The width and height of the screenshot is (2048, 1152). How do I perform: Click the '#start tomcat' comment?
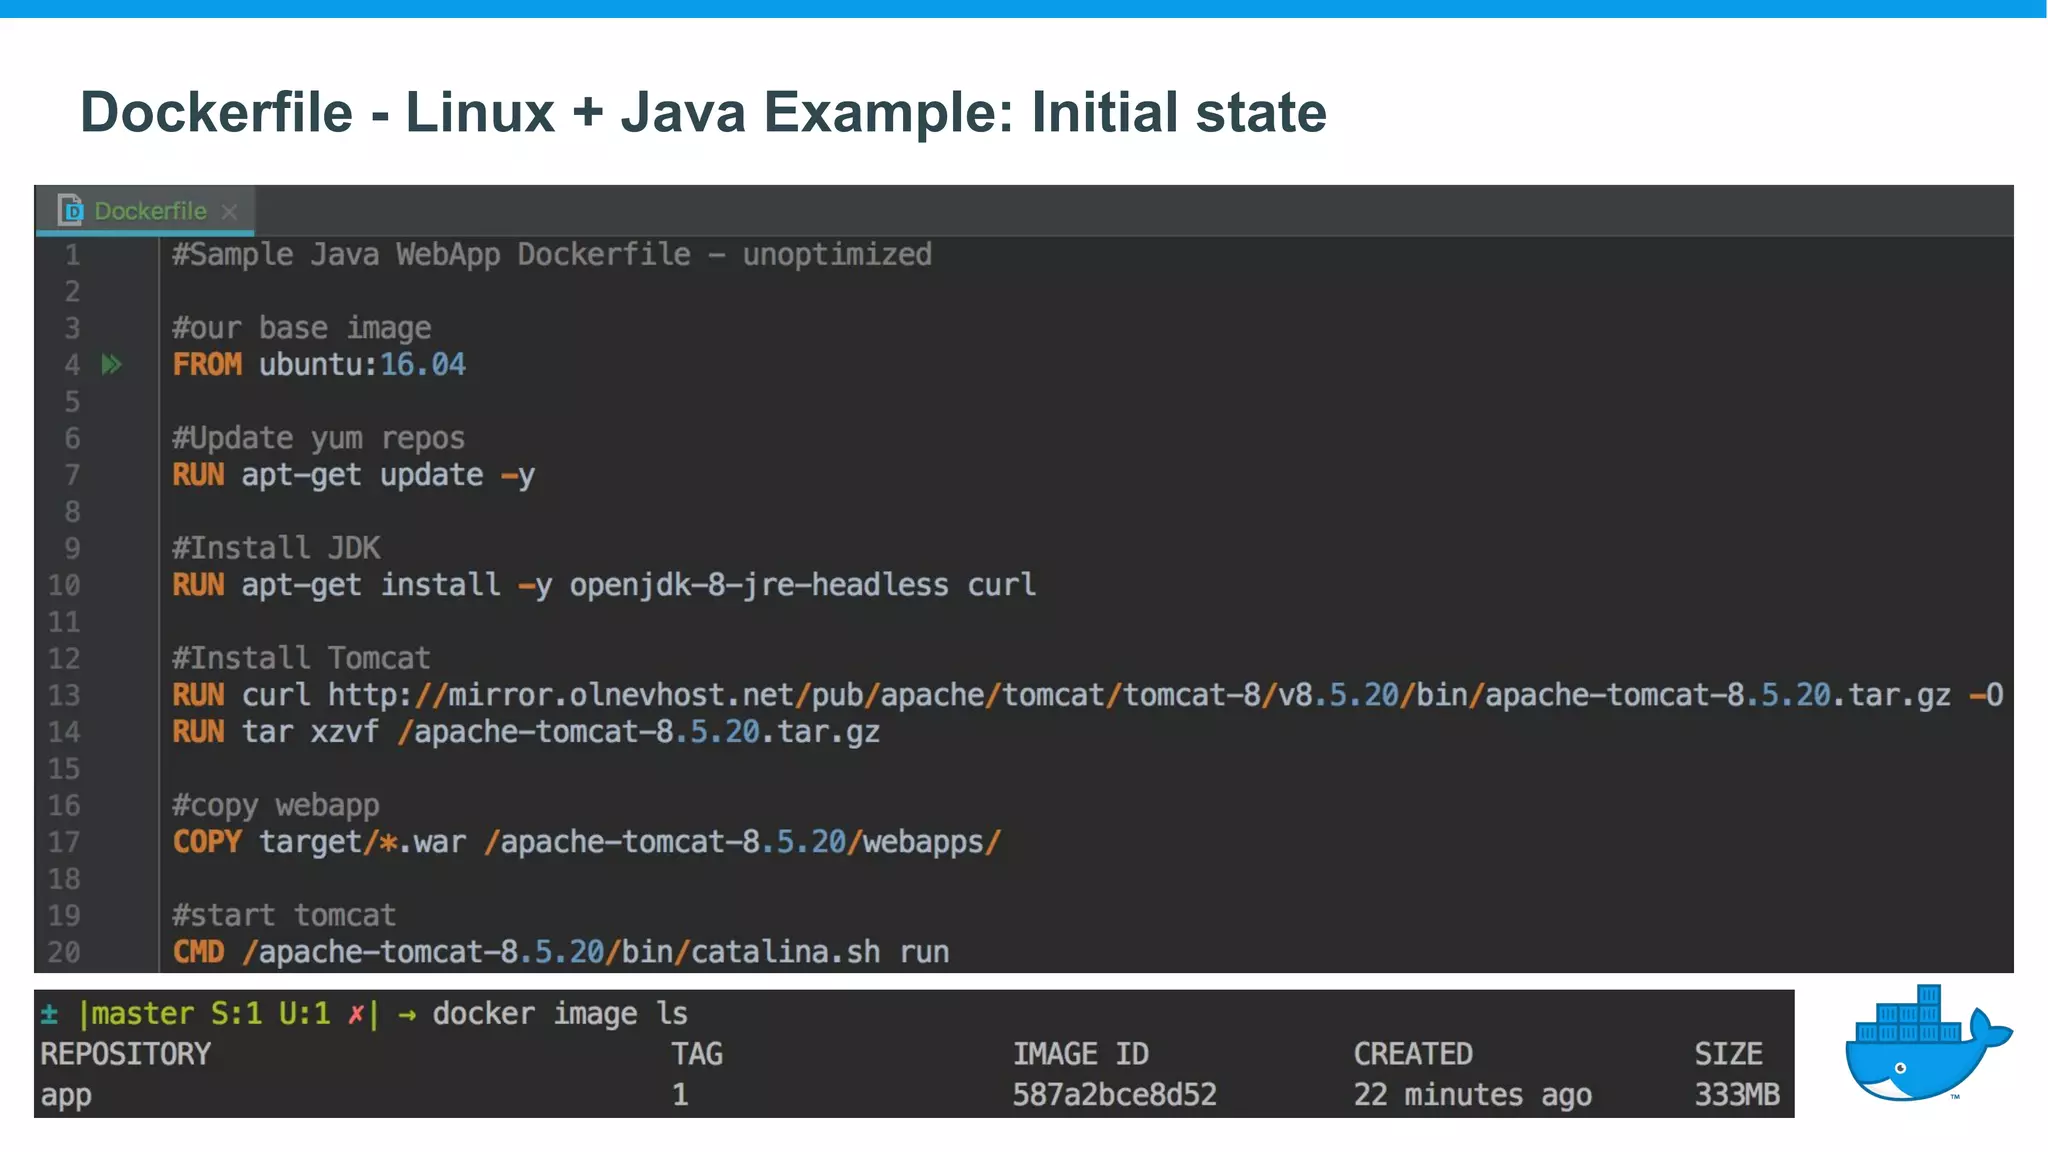tap(284, 915)
